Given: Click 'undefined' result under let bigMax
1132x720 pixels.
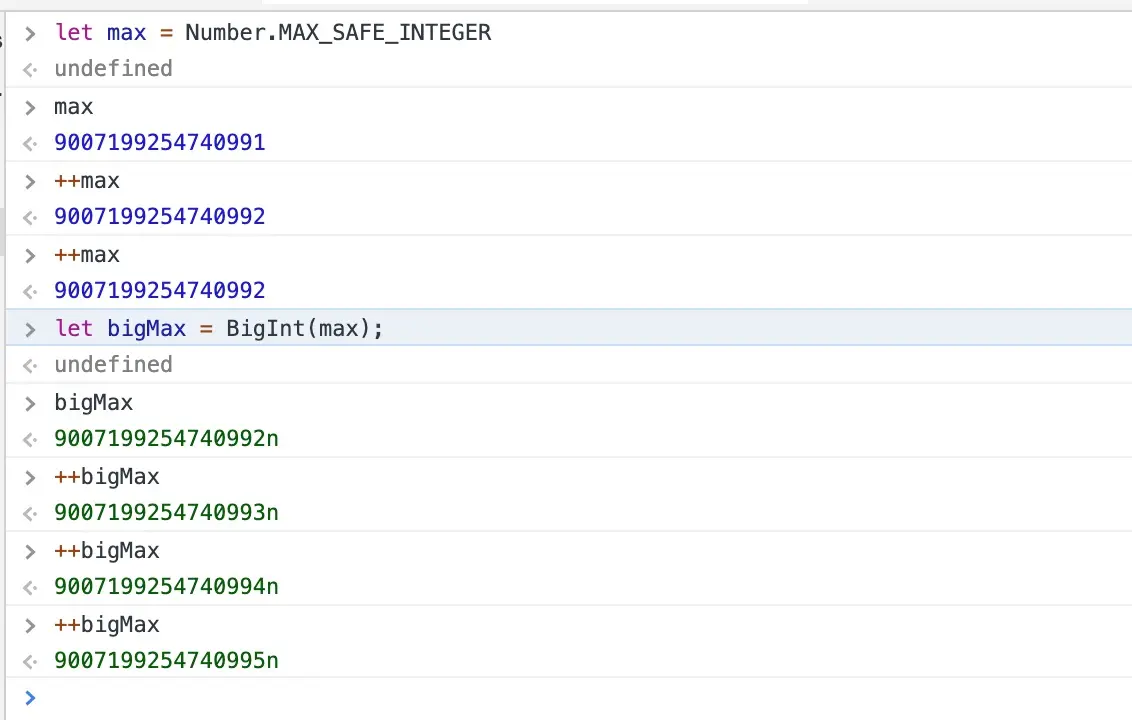Looking at the screenshot, I should point(113,365).
